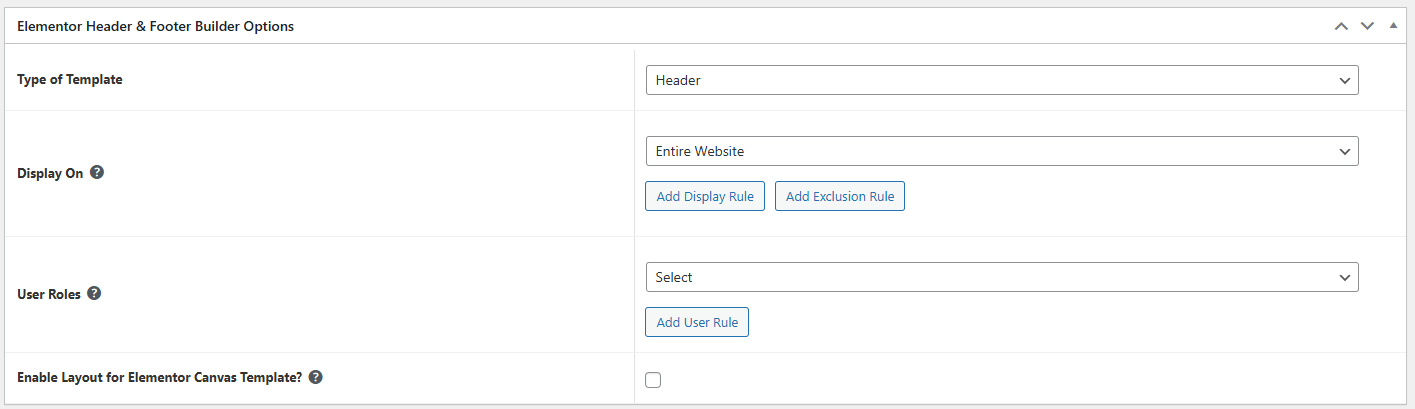
Task: Enable layout for Elementor Canvas Template checkbox
Action: (653, 379)
